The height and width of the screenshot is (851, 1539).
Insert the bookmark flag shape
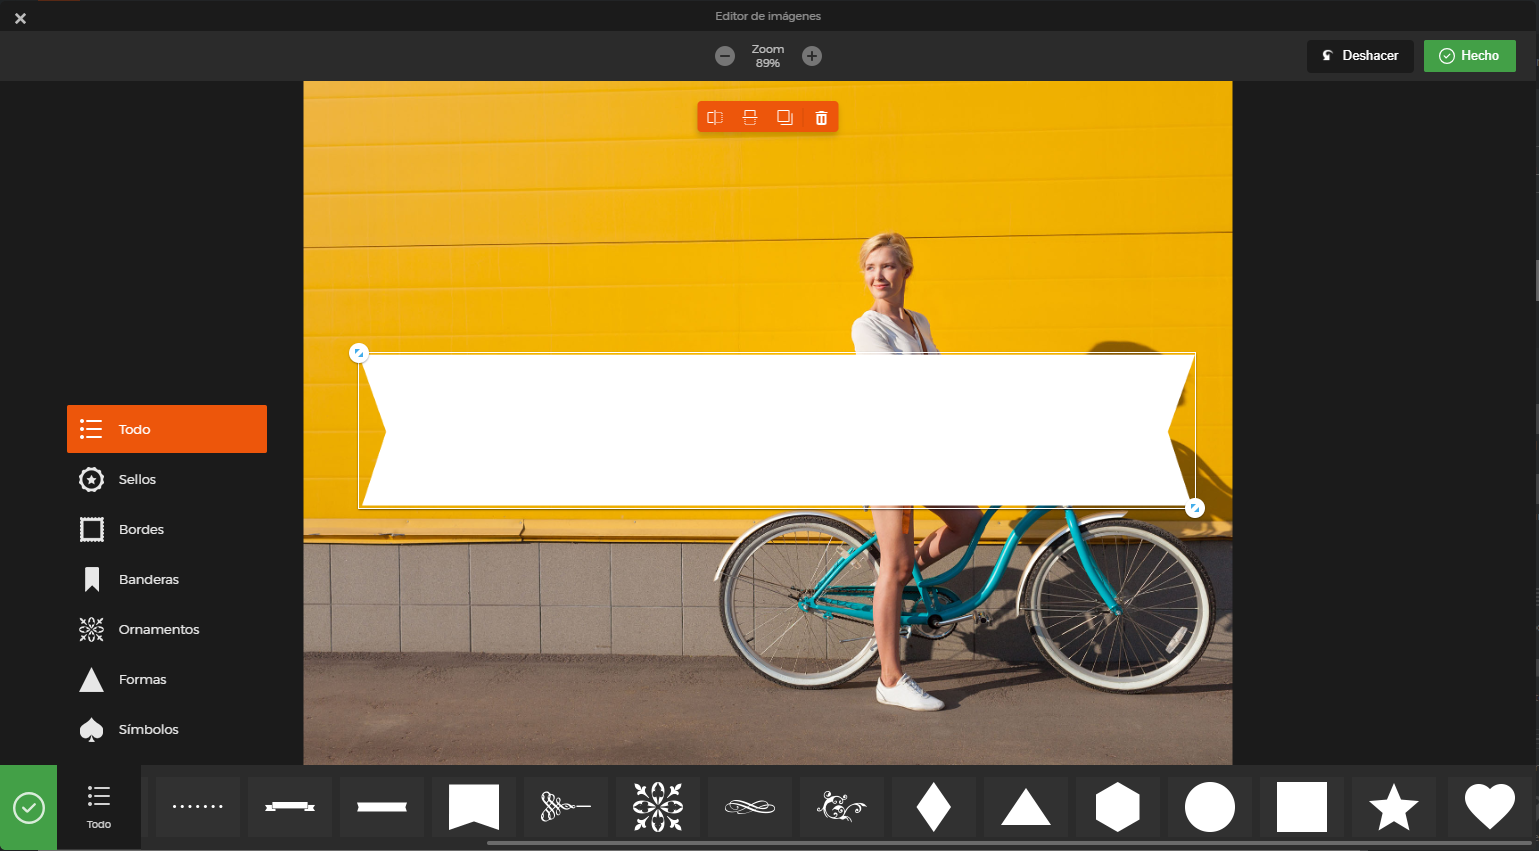click(474, 807)
